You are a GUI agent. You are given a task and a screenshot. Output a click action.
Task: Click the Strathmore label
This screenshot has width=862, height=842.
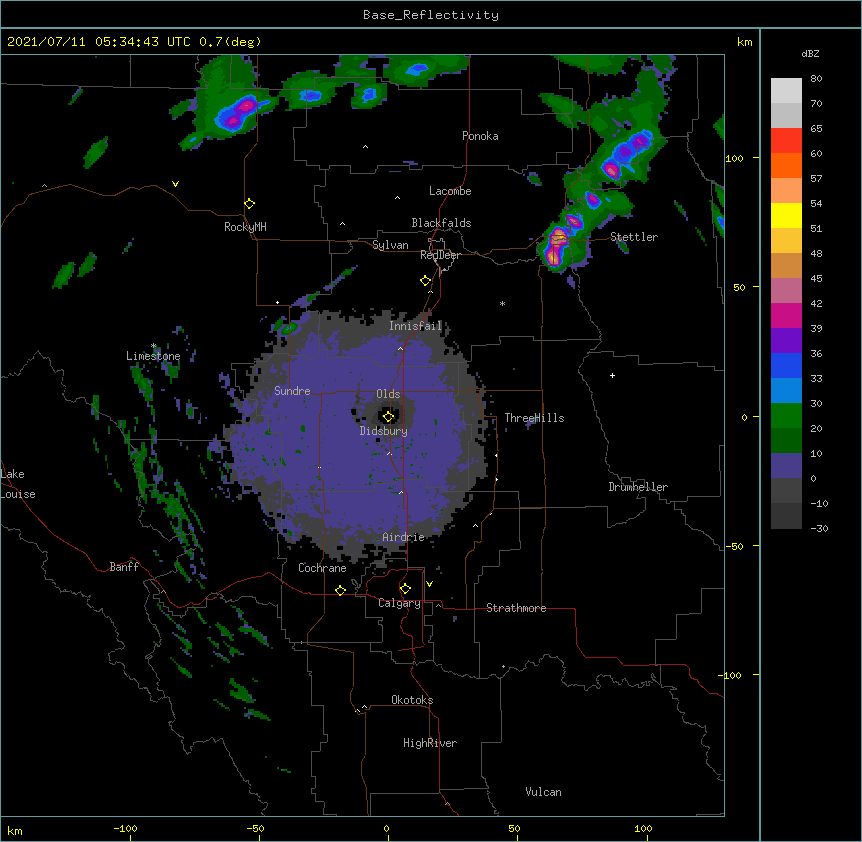click(516, 608)
